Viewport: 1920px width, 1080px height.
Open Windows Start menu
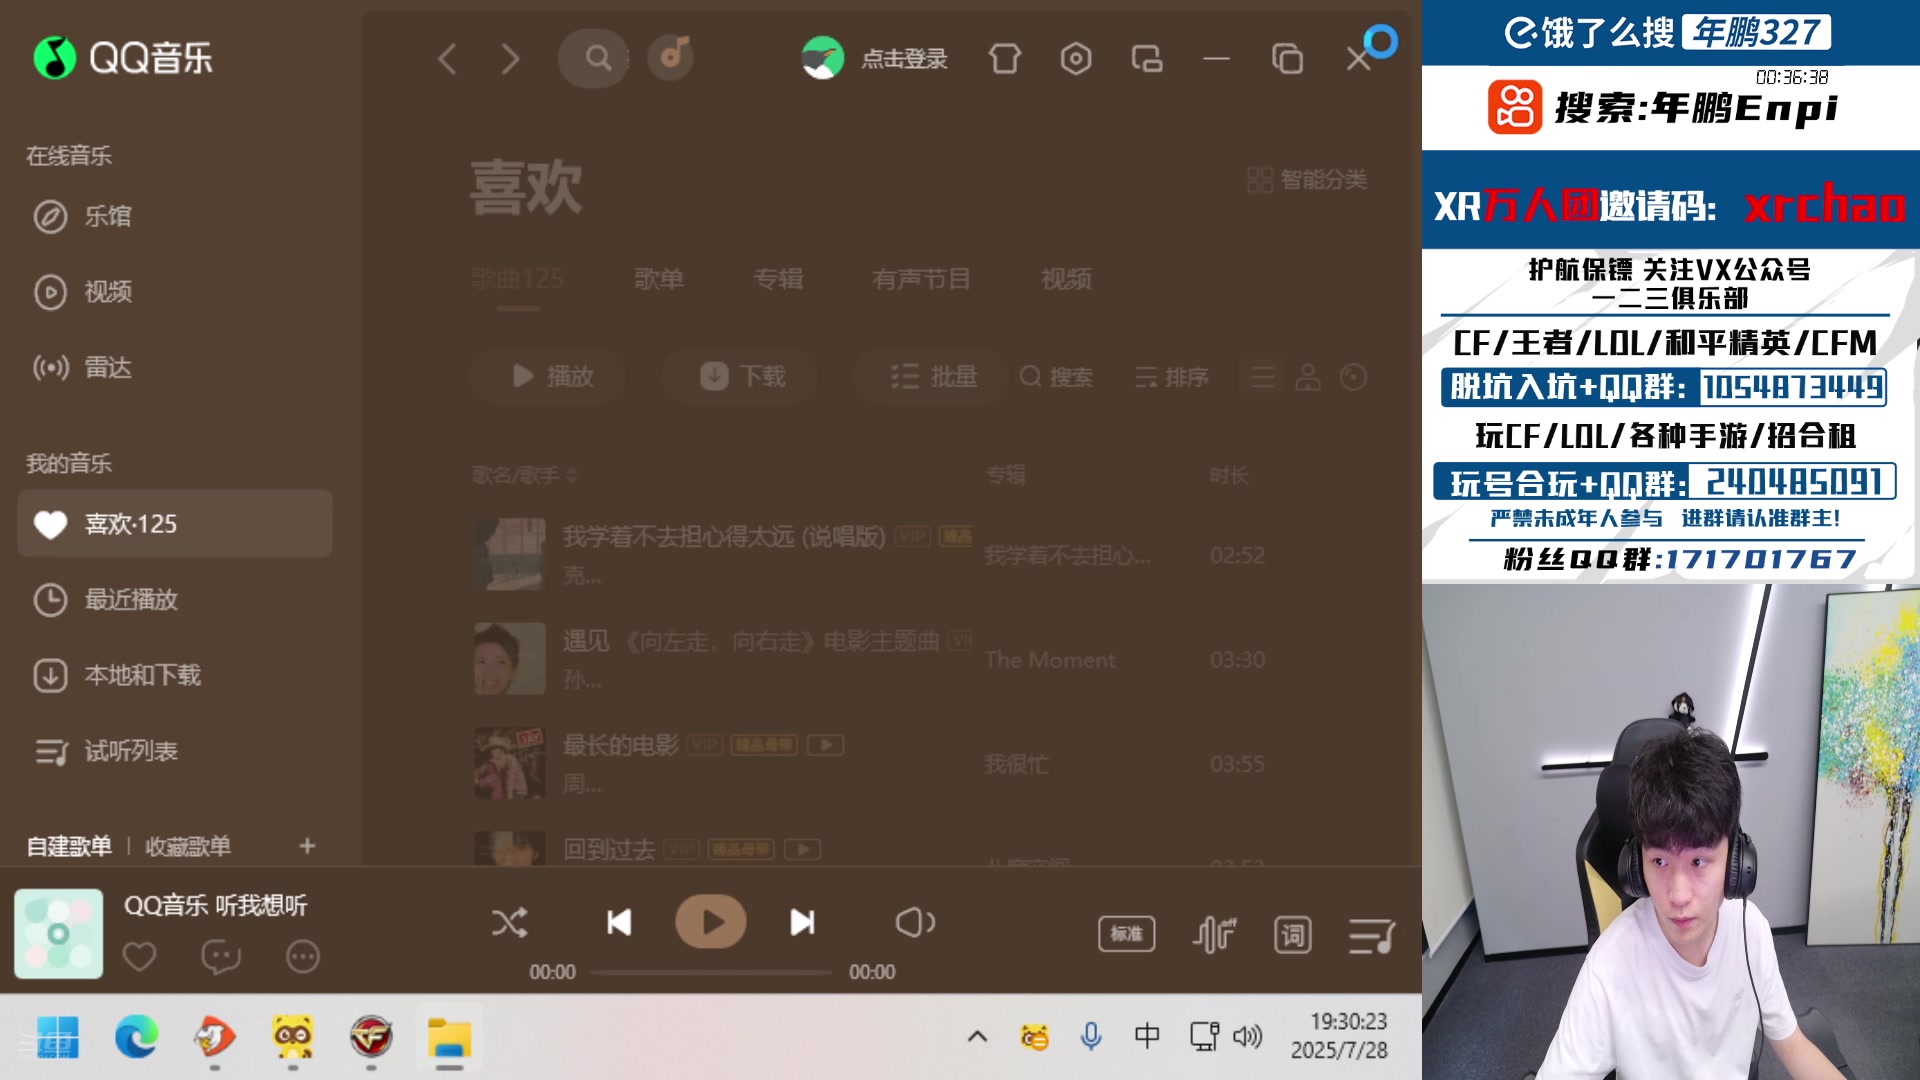coord(57,1037)
